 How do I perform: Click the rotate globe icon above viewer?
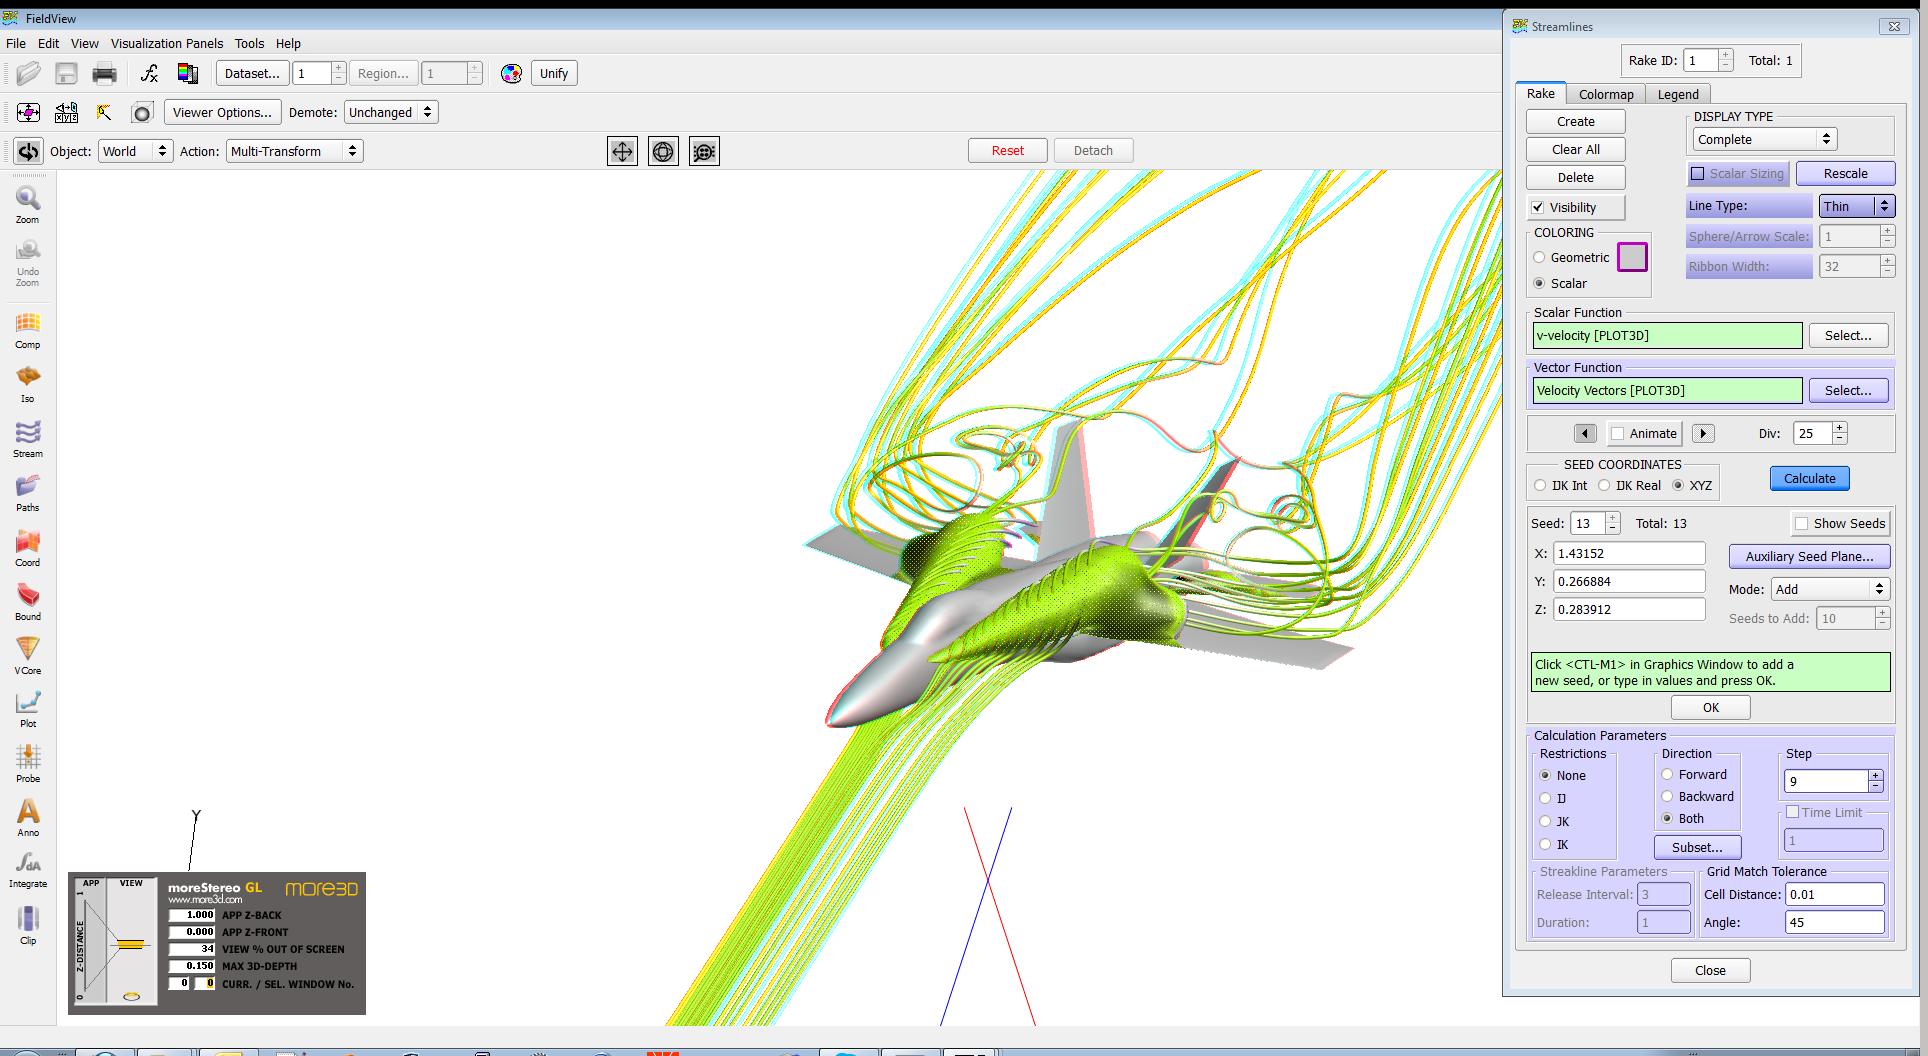(663, 151)
